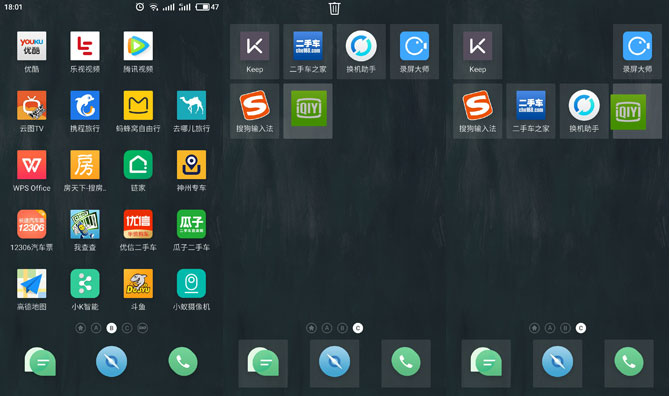Launch 蚂蜂窝自由行 app
The width and height of the screenshot is (670, 396).
pyautogui.click(x=138, y=105)
